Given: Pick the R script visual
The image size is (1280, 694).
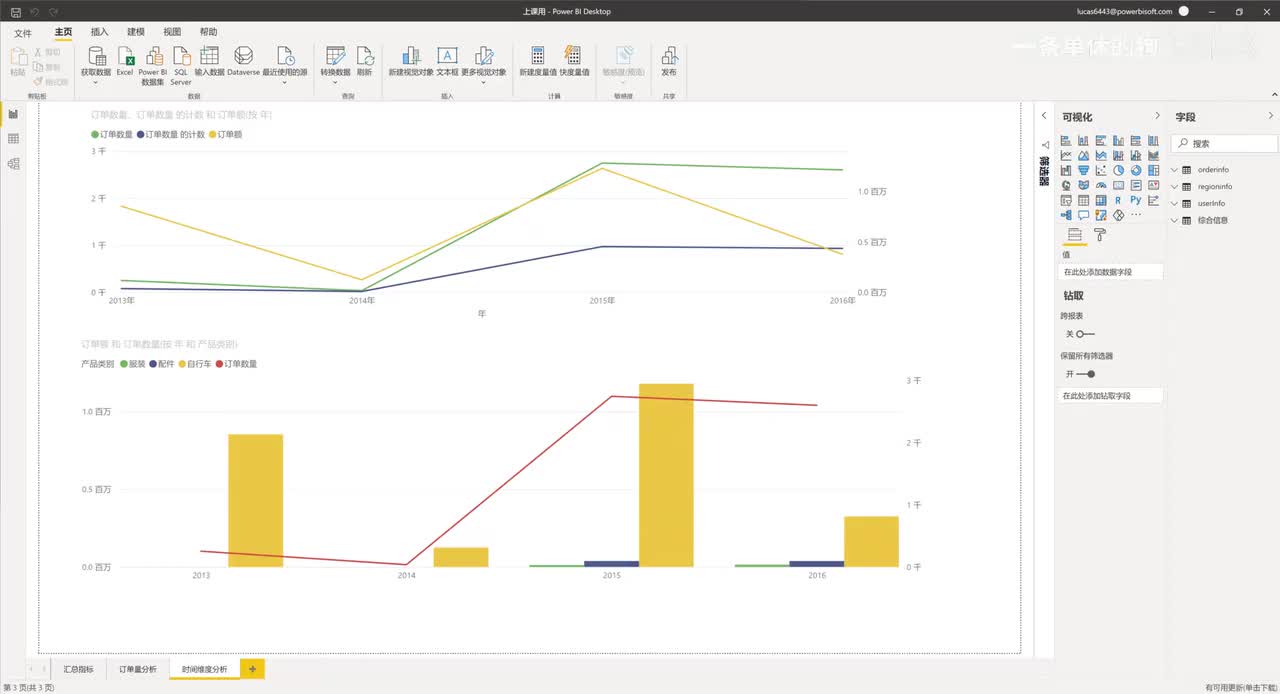Looking at the screenshot, I should (1118, 201).
